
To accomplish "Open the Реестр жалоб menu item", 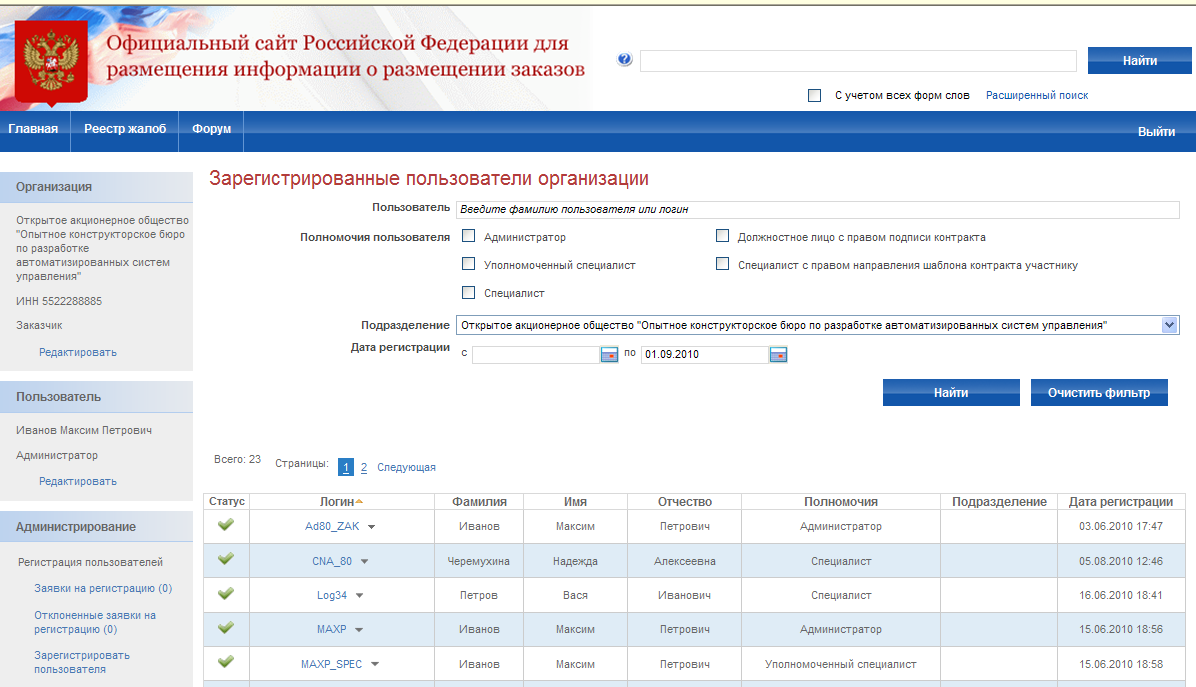I will [125, 129].
